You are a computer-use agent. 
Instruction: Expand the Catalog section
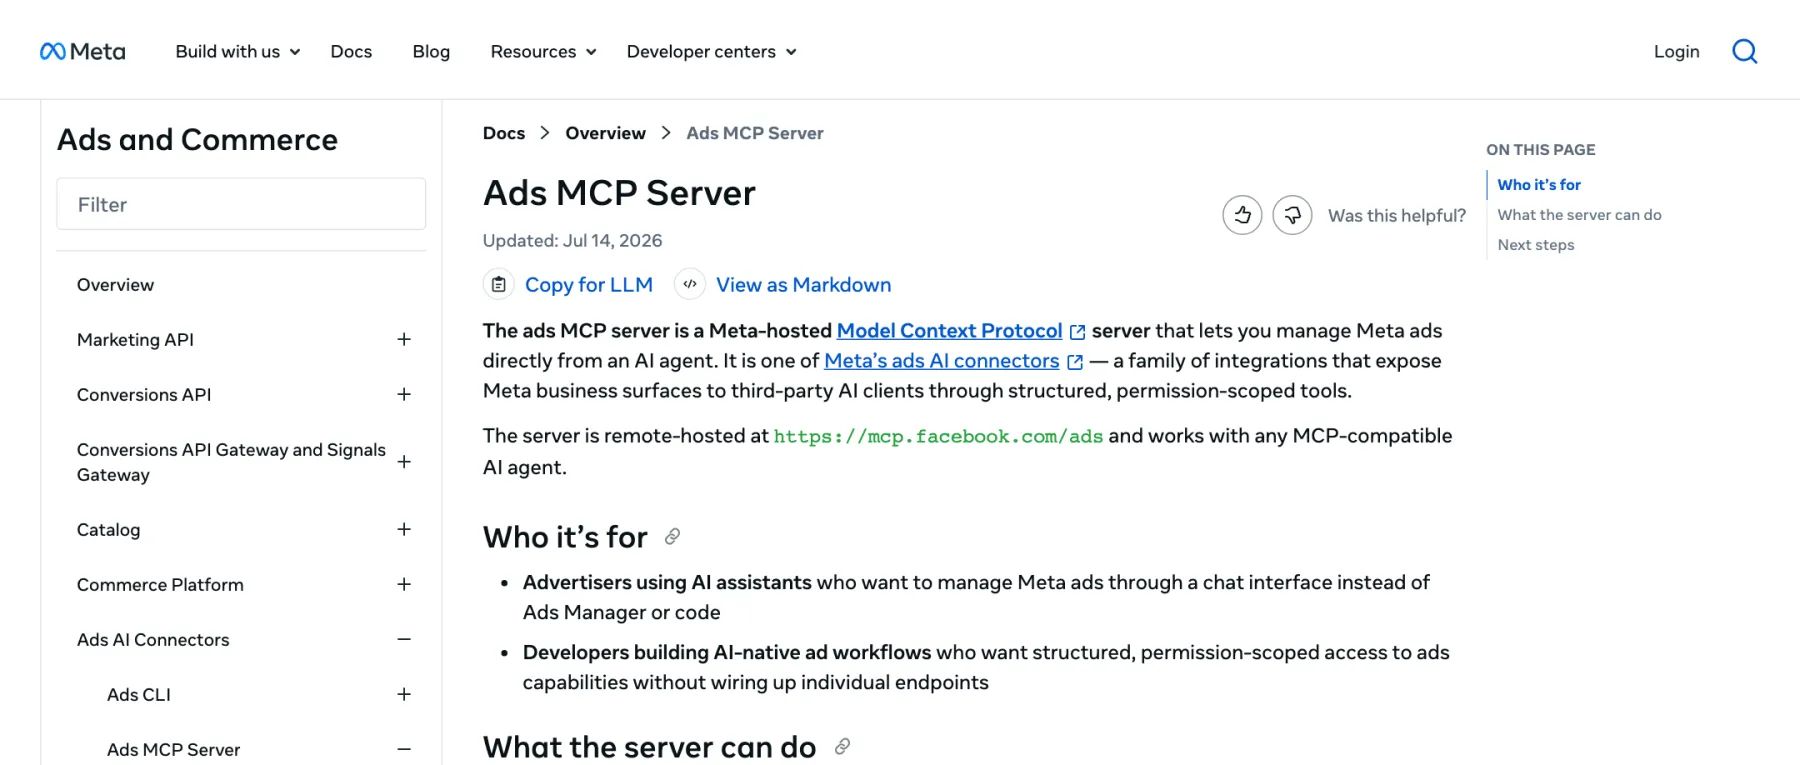tap(404, 529)
